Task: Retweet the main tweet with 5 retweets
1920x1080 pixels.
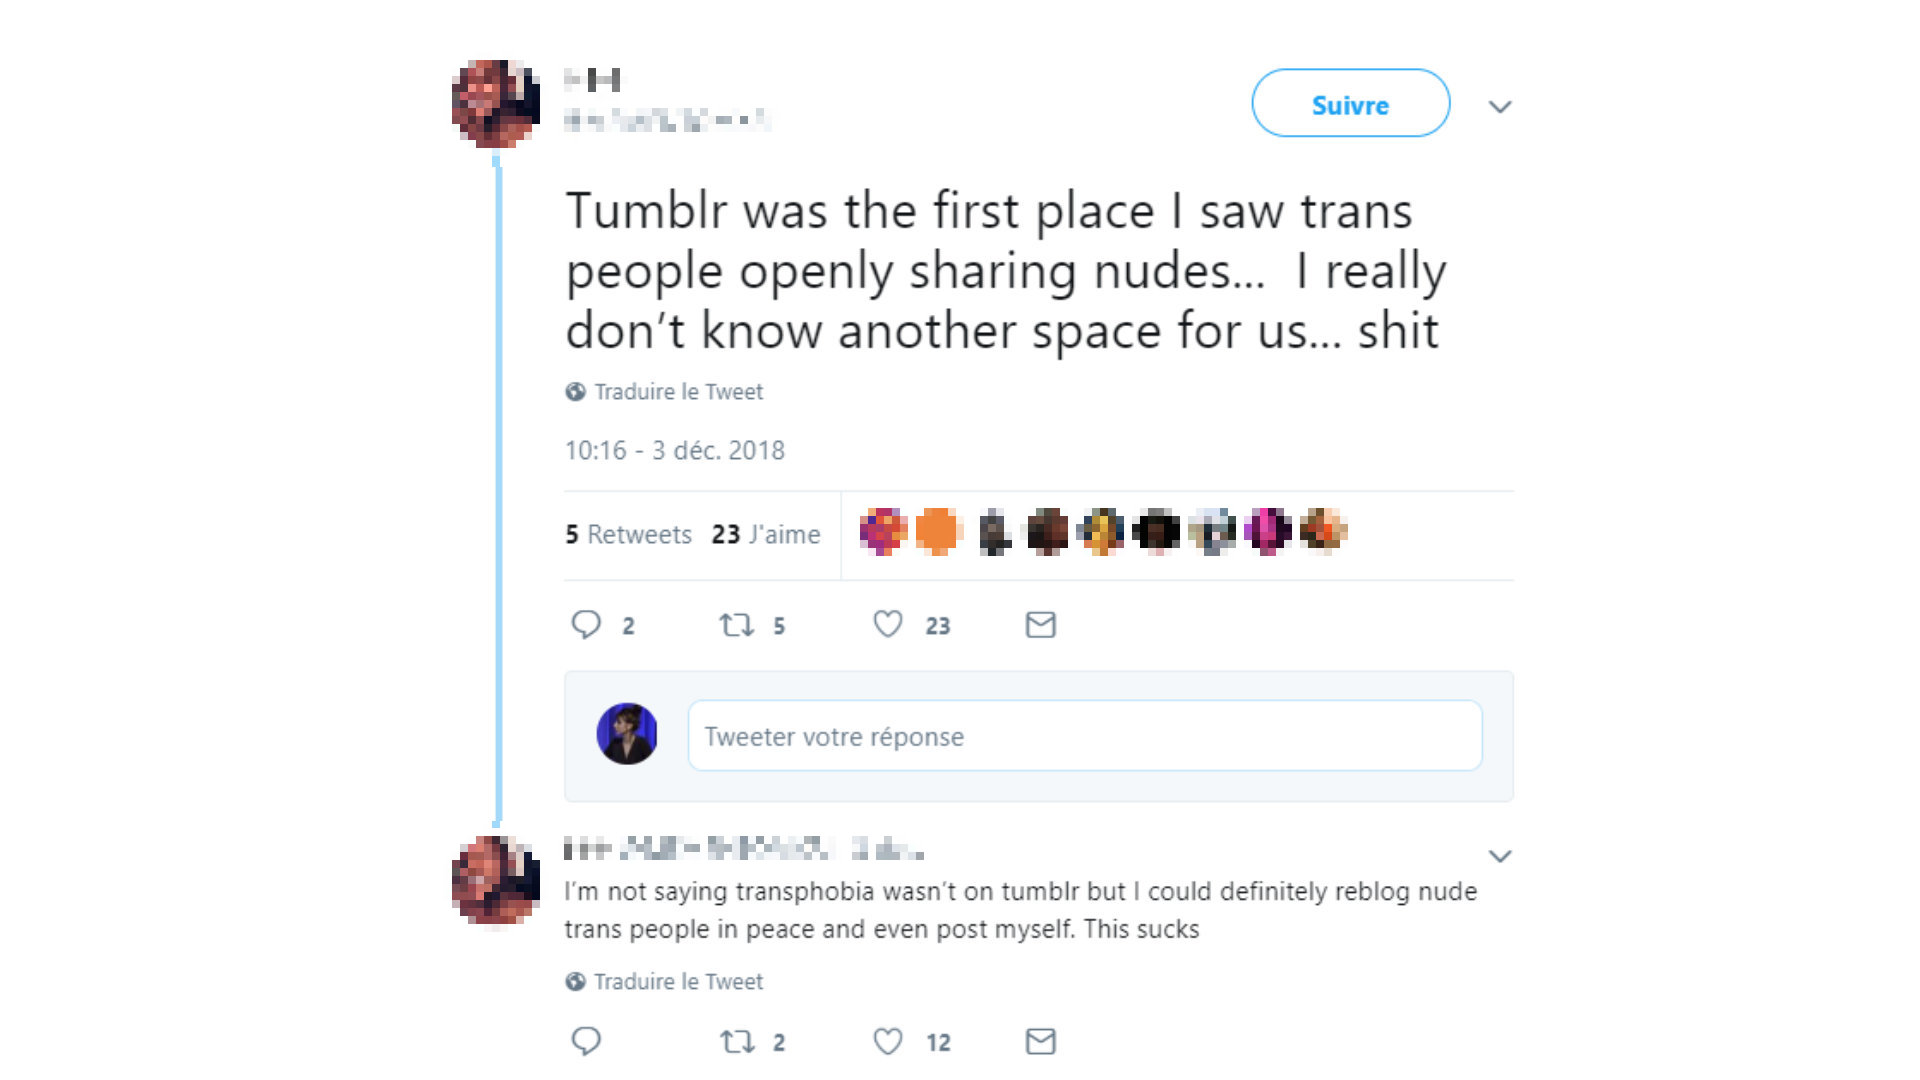Action: 737,625
